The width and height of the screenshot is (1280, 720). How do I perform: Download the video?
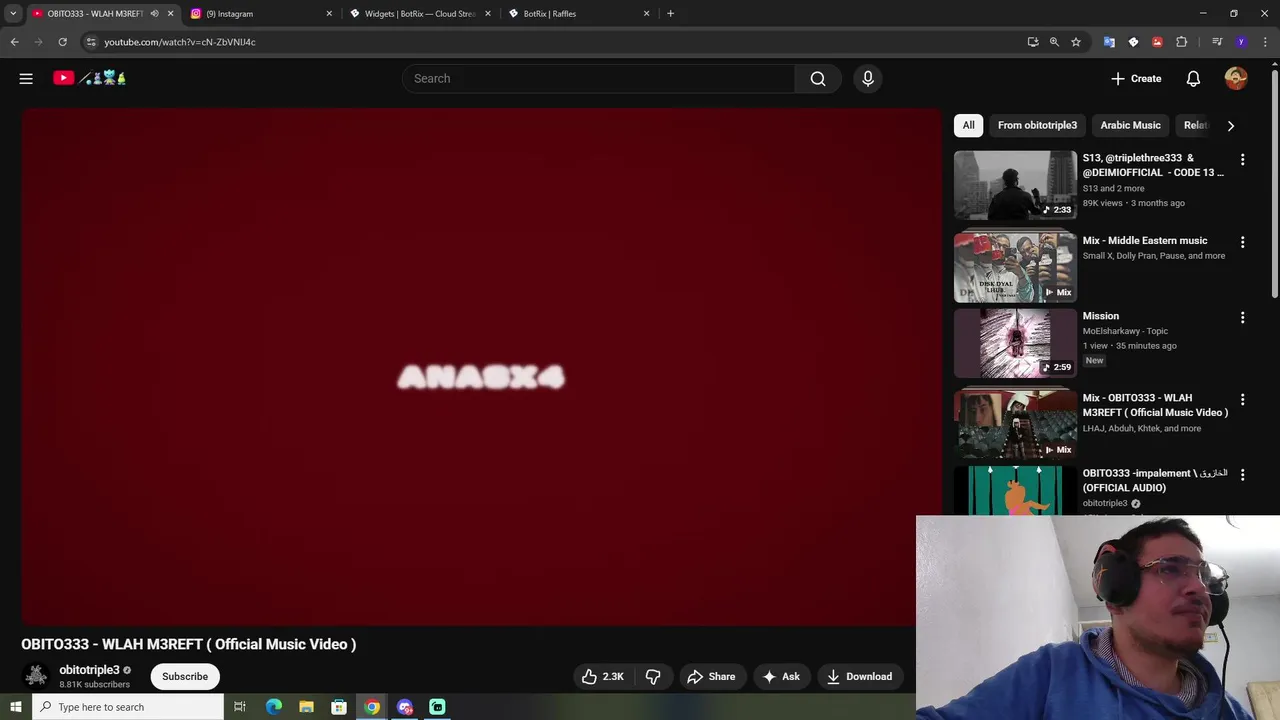860,677
